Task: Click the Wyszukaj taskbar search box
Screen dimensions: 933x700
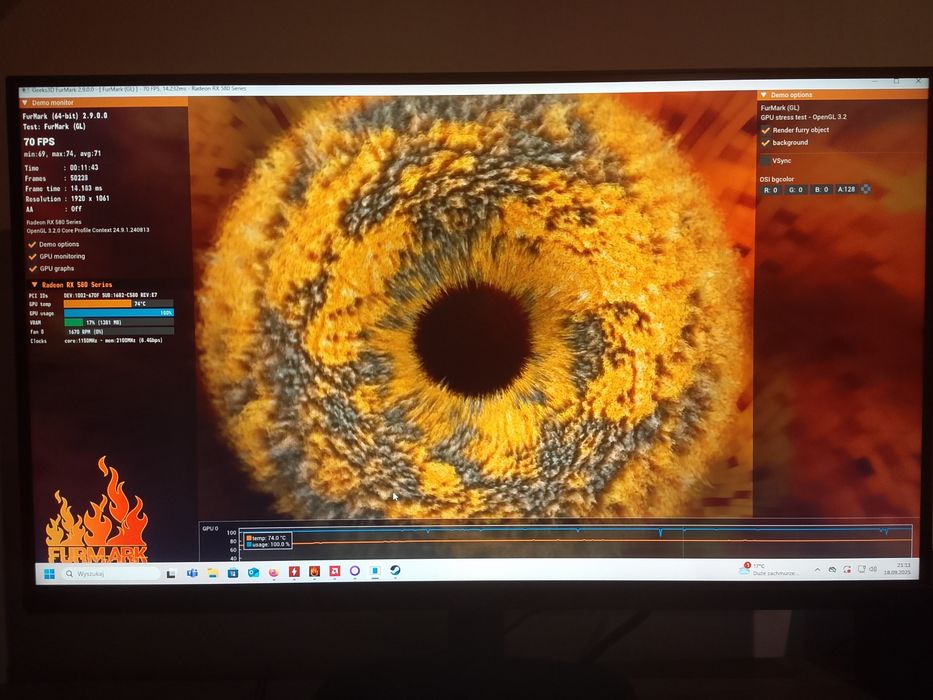Action: pyautogui.click(x=111, y=573)
